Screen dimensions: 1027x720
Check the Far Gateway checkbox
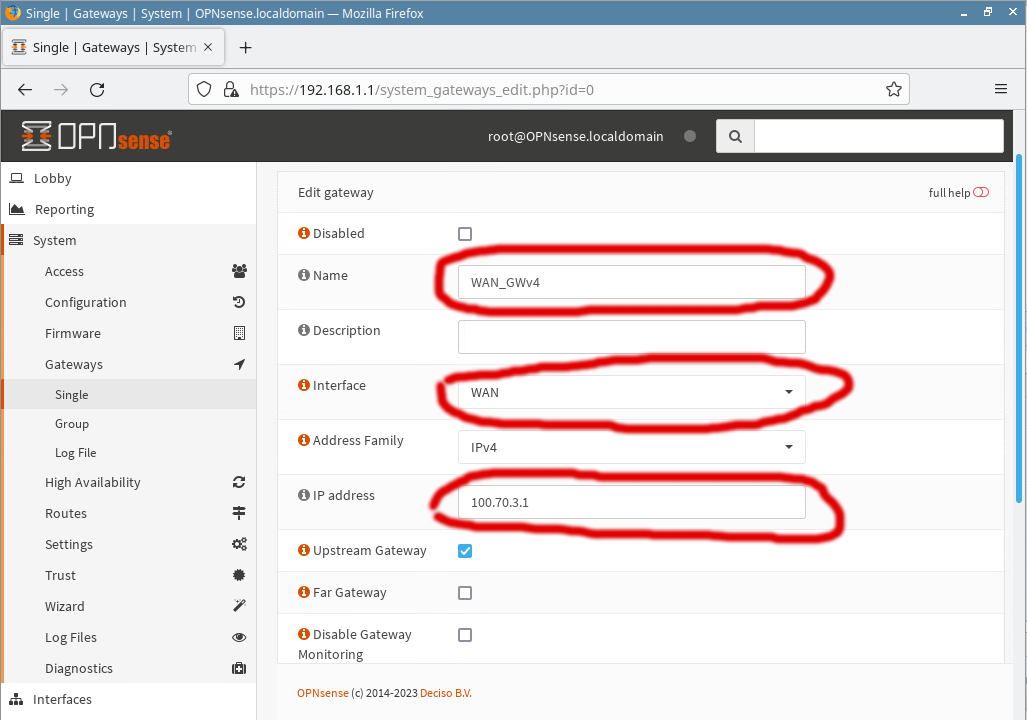pyautogui.click(x=465, y=593)
